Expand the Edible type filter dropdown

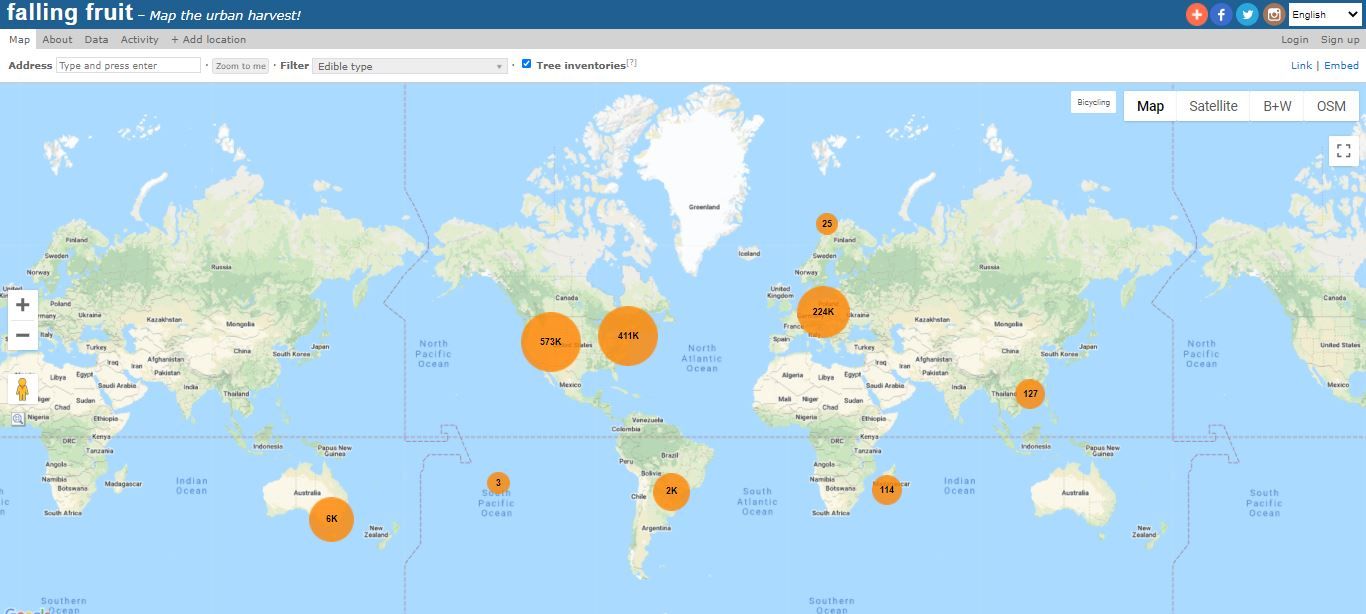click(410, 66)
